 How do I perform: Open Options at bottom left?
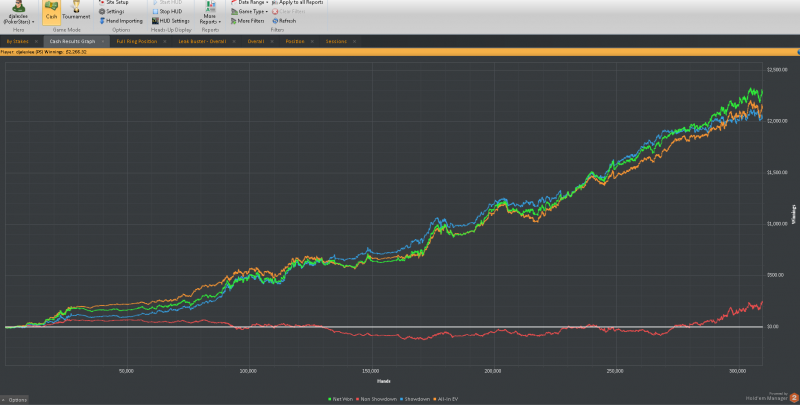[x=17, y=399]
